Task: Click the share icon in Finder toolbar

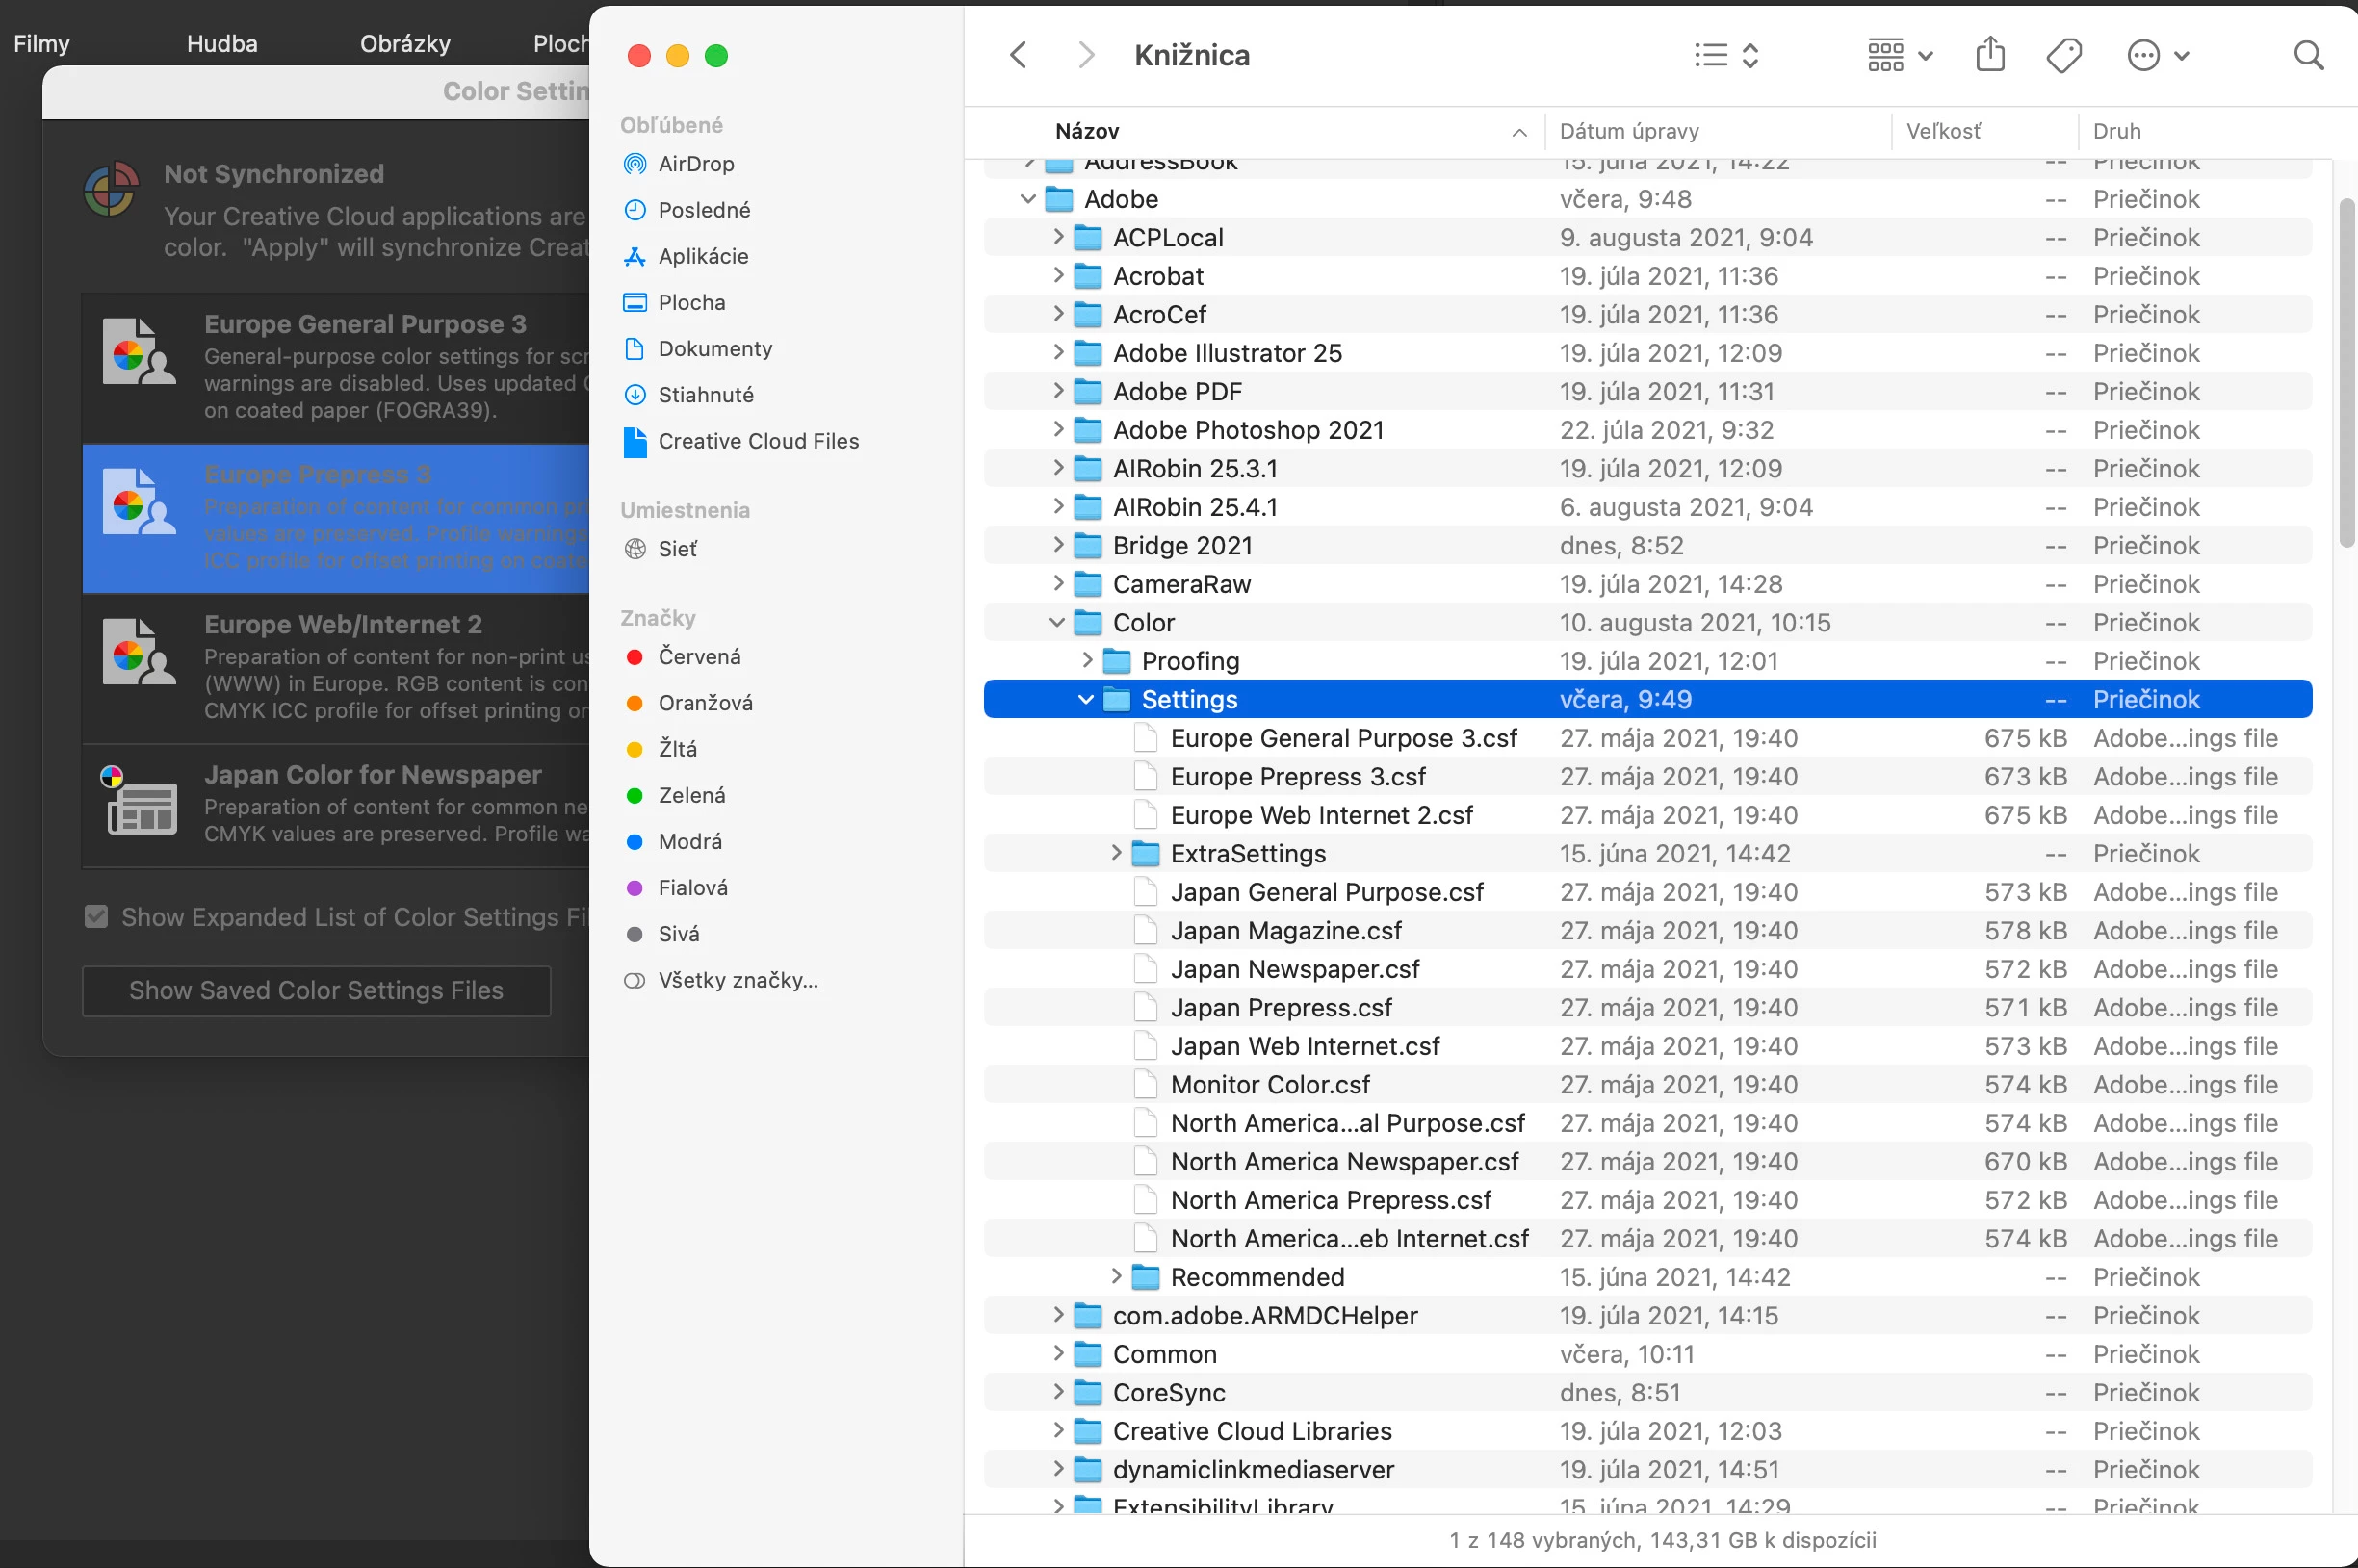Action: tap(1989, 55)
